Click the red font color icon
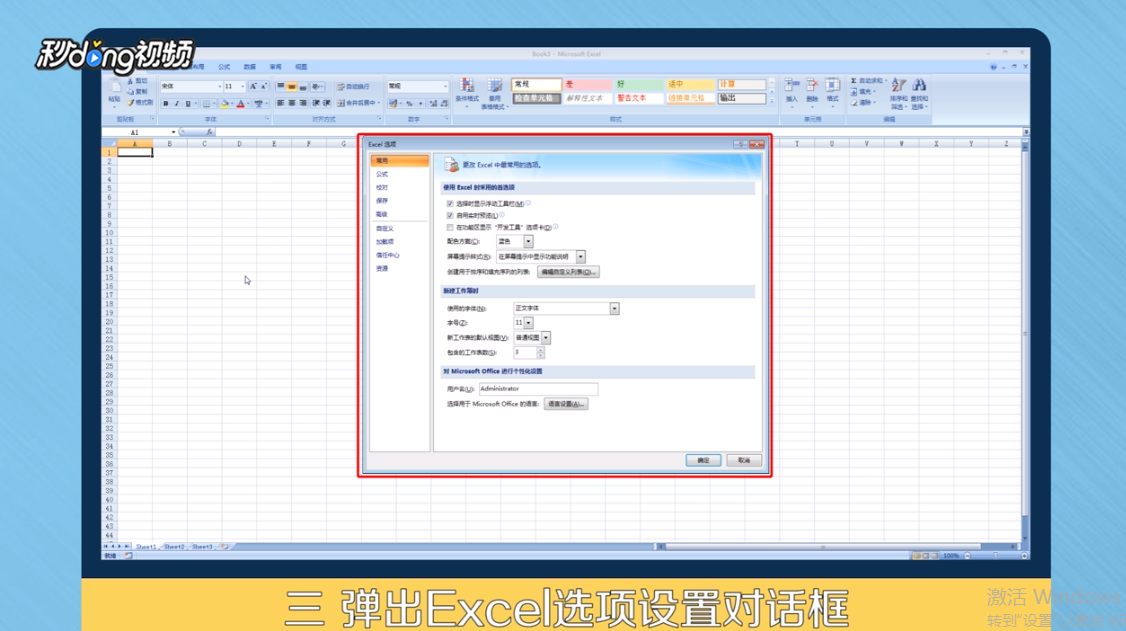Viewport: 1126px width, 631px height. coord(241,104)
